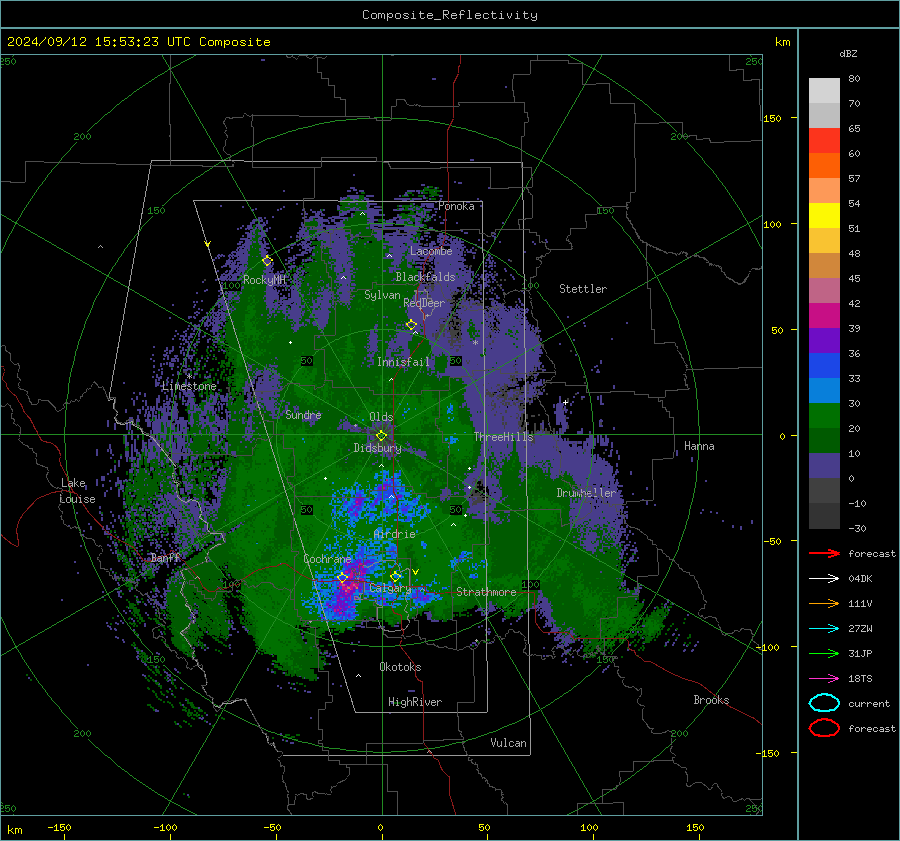The width and height of the screenshot is (900, 841).
Task: Click the Sylvan label
Action: [x=382, y=295]
